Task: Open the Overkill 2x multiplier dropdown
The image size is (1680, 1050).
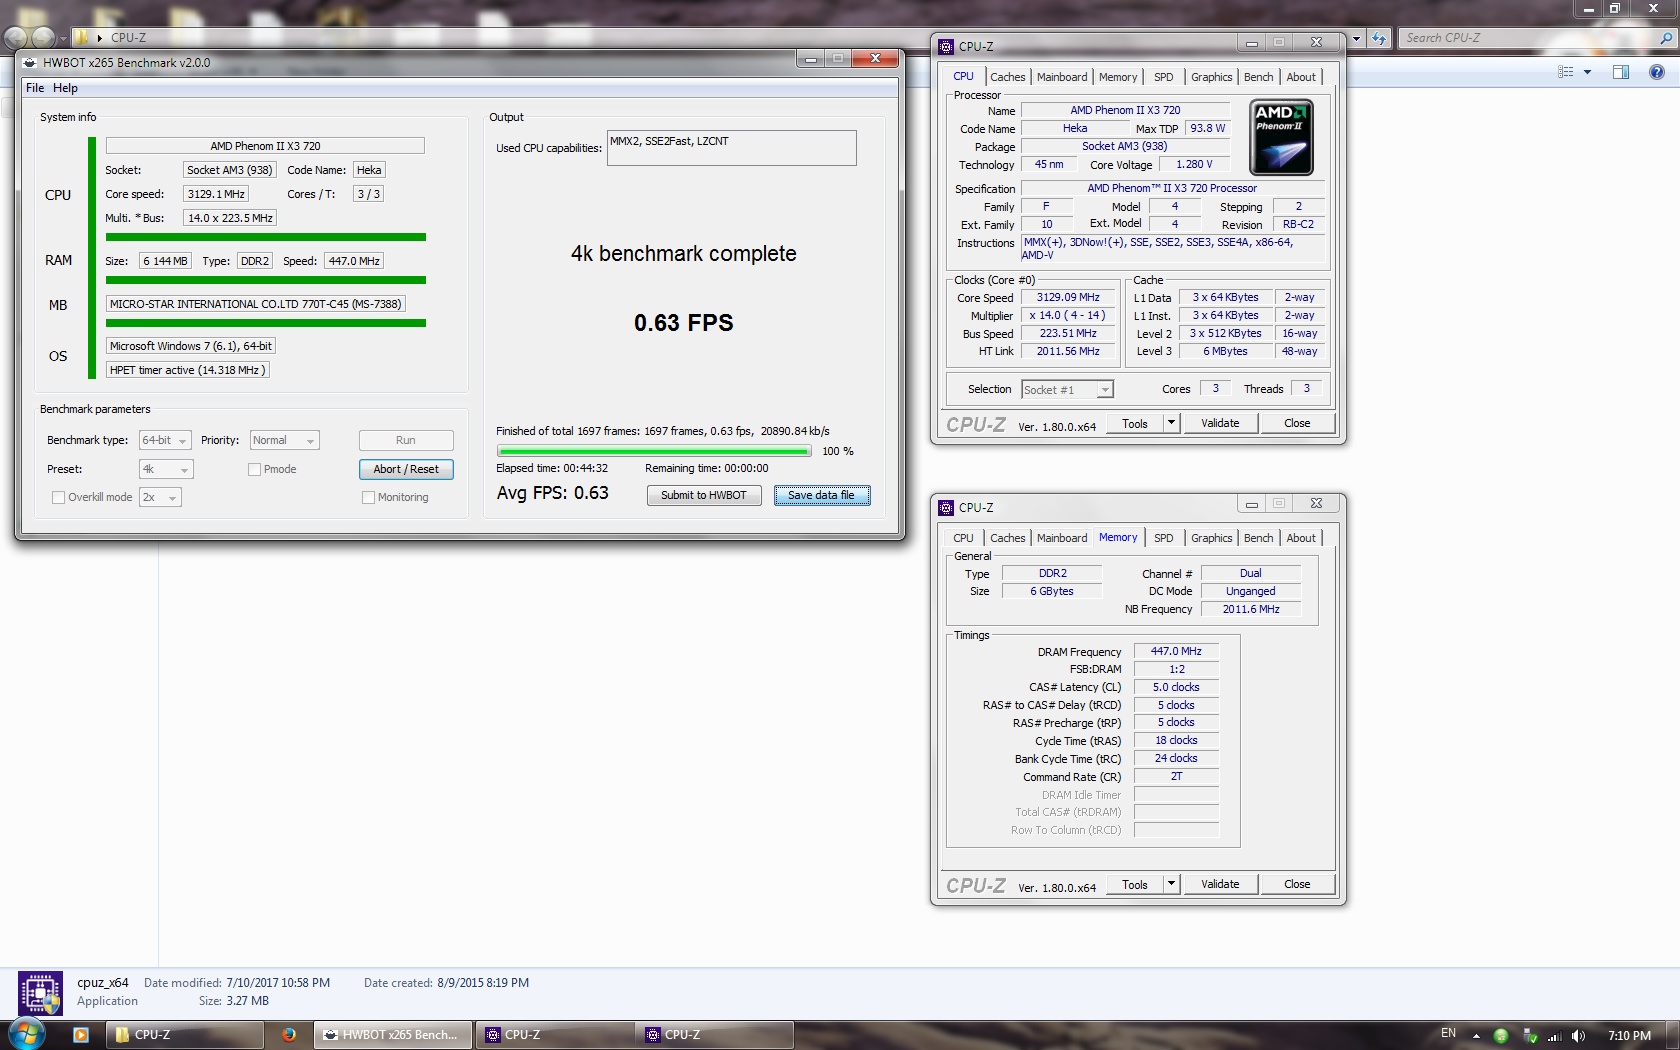Action: point(160,497)
